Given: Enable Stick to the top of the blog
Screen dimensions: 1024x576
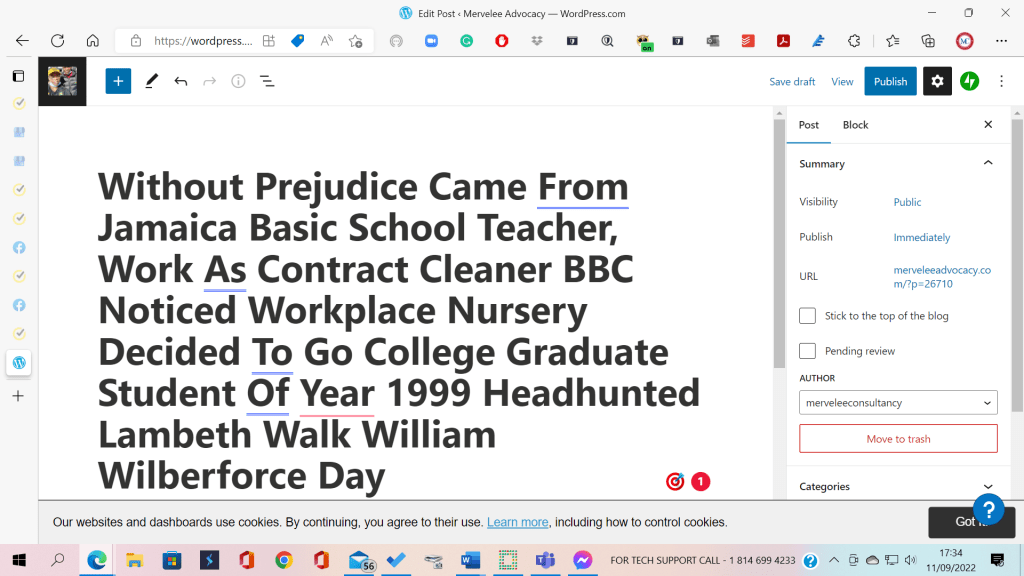Looking at the screenshot, I should [808, 316].
